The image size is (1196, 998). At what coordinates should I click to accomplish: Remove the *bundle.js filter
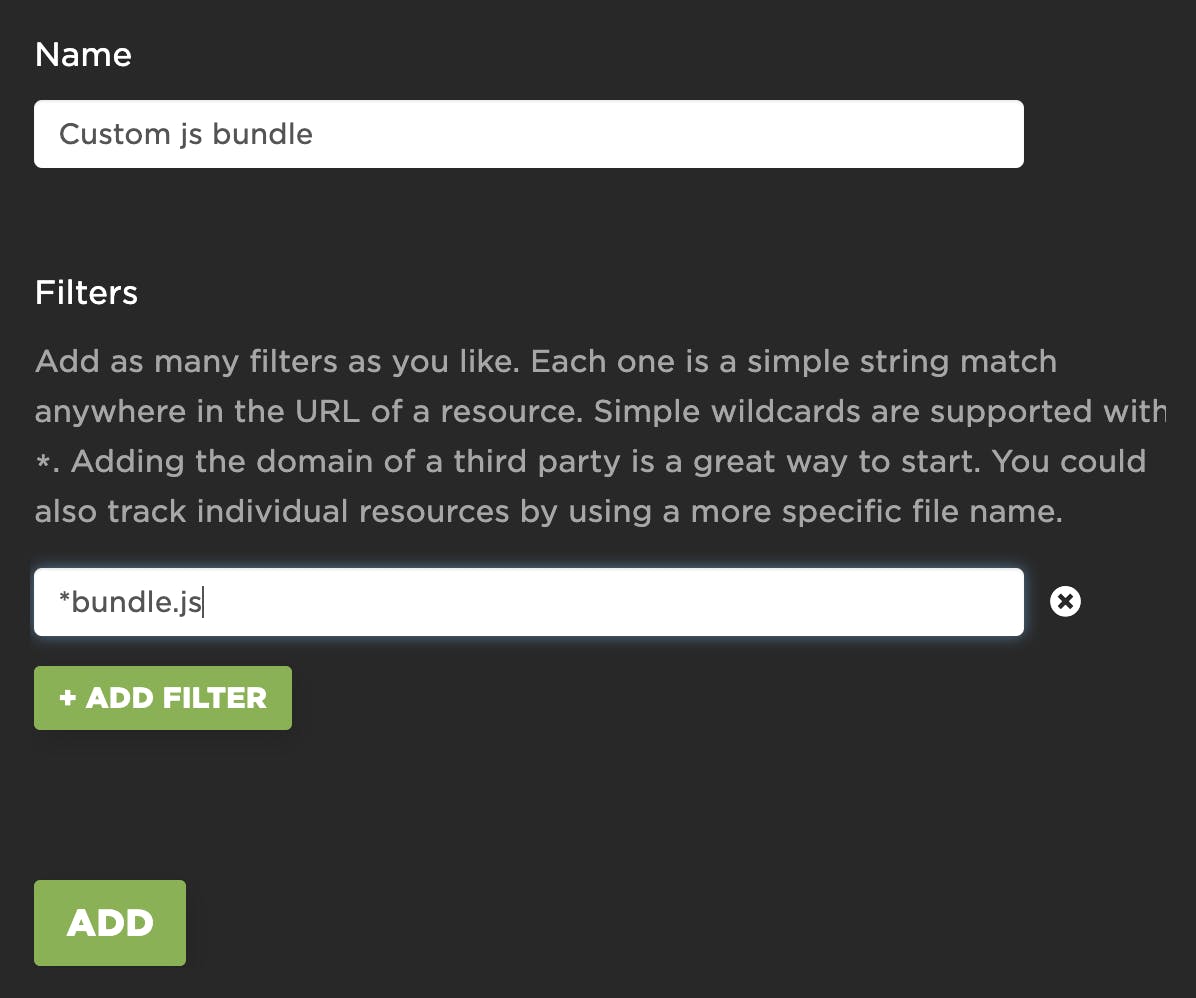(1065, 601)
